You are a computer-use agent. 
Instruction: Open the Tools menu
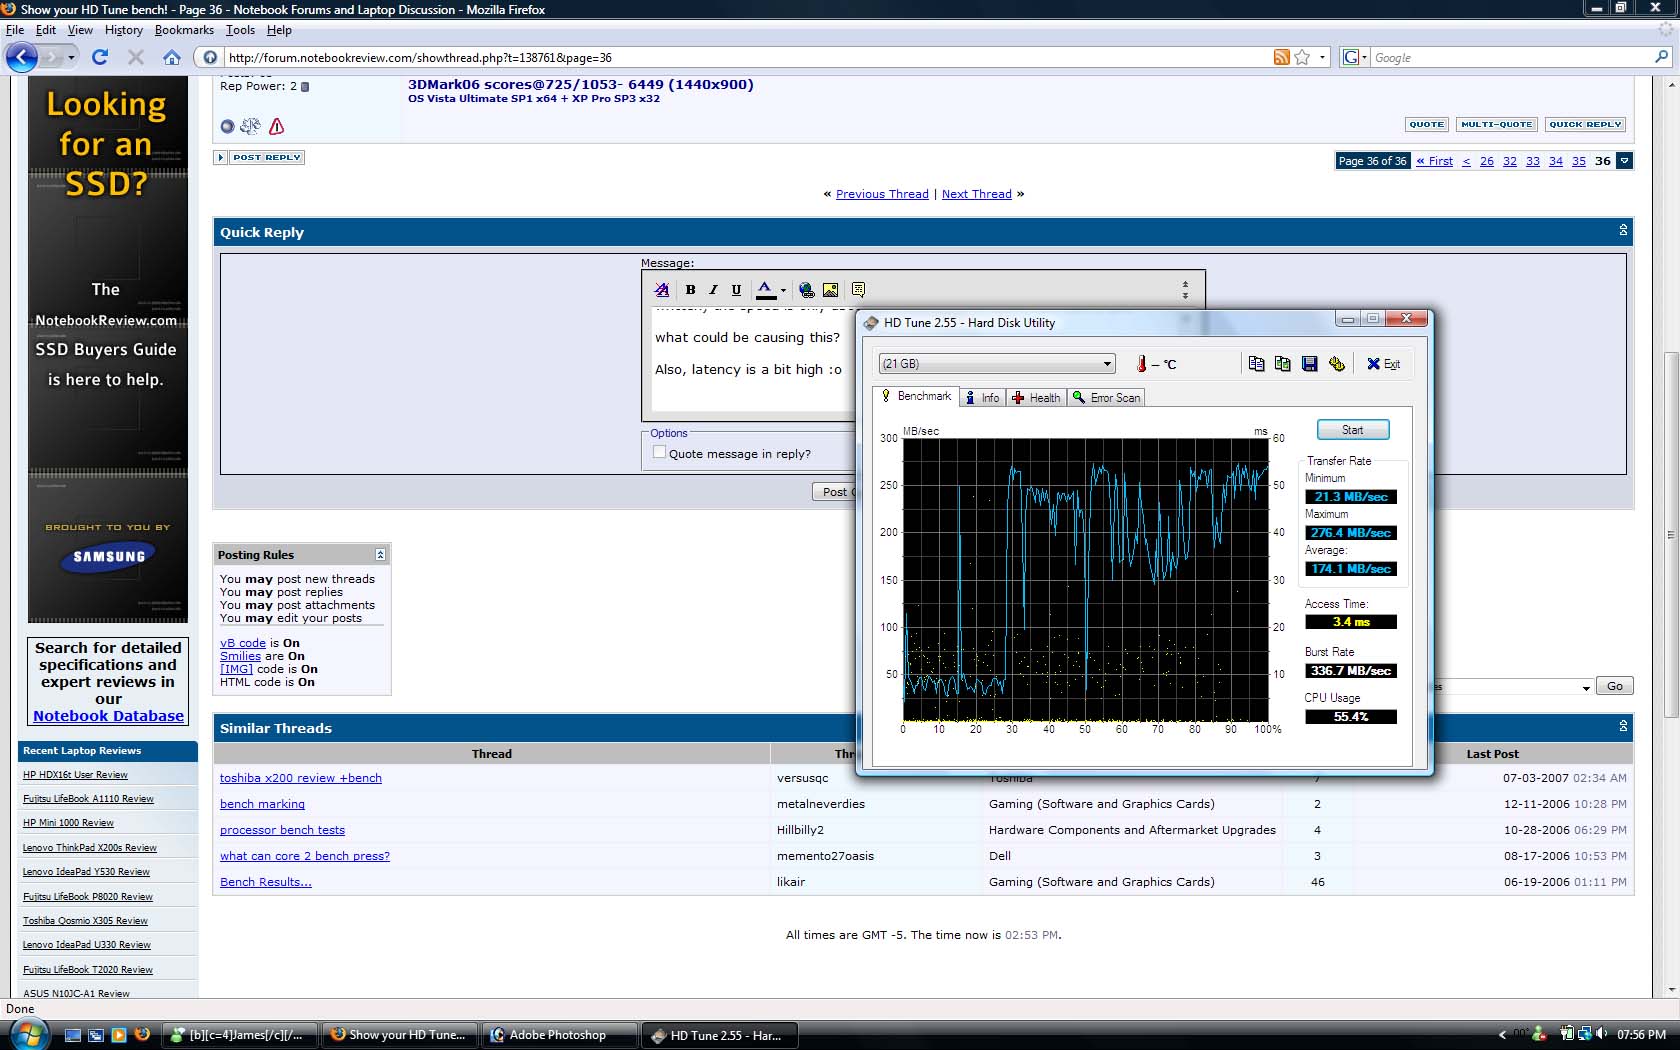240,30
